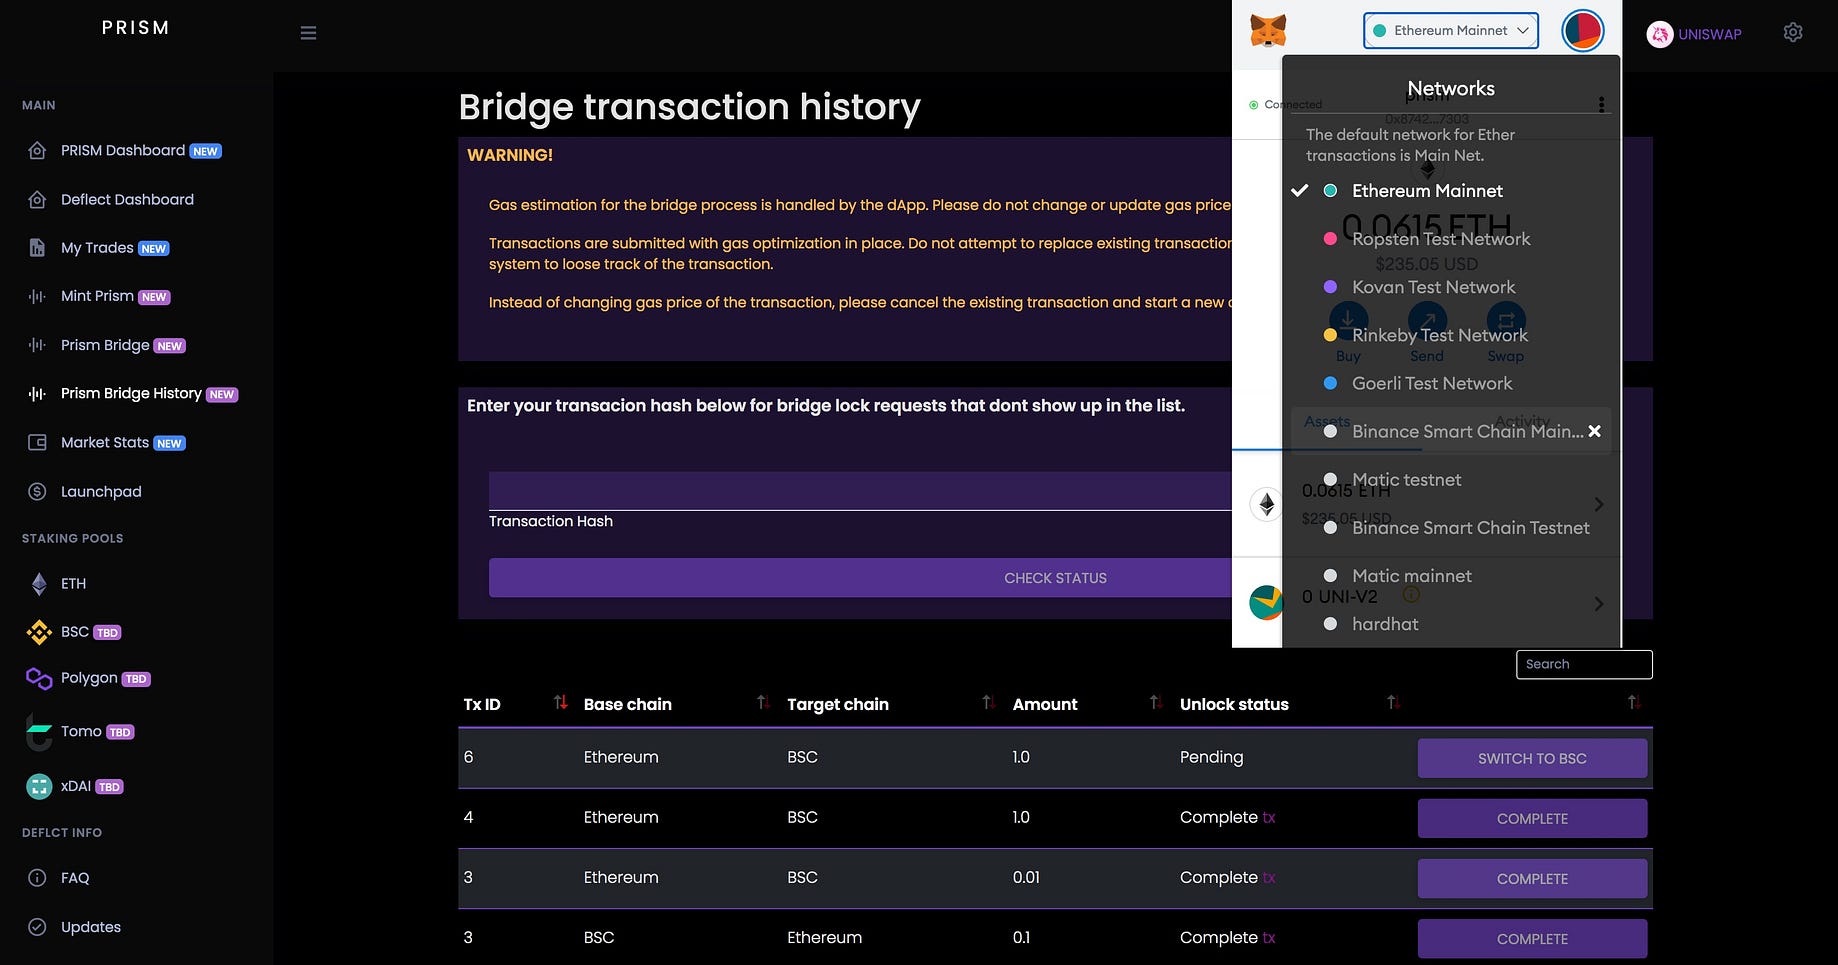The height and width of the screenshot is (965, 1838).
Task: Click the 0.1 amount cell
Action: (1021, 937)
